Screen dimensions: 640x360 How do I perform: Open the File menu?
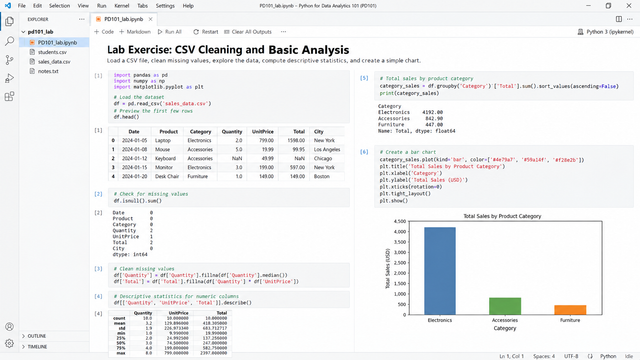coord(22,6)
